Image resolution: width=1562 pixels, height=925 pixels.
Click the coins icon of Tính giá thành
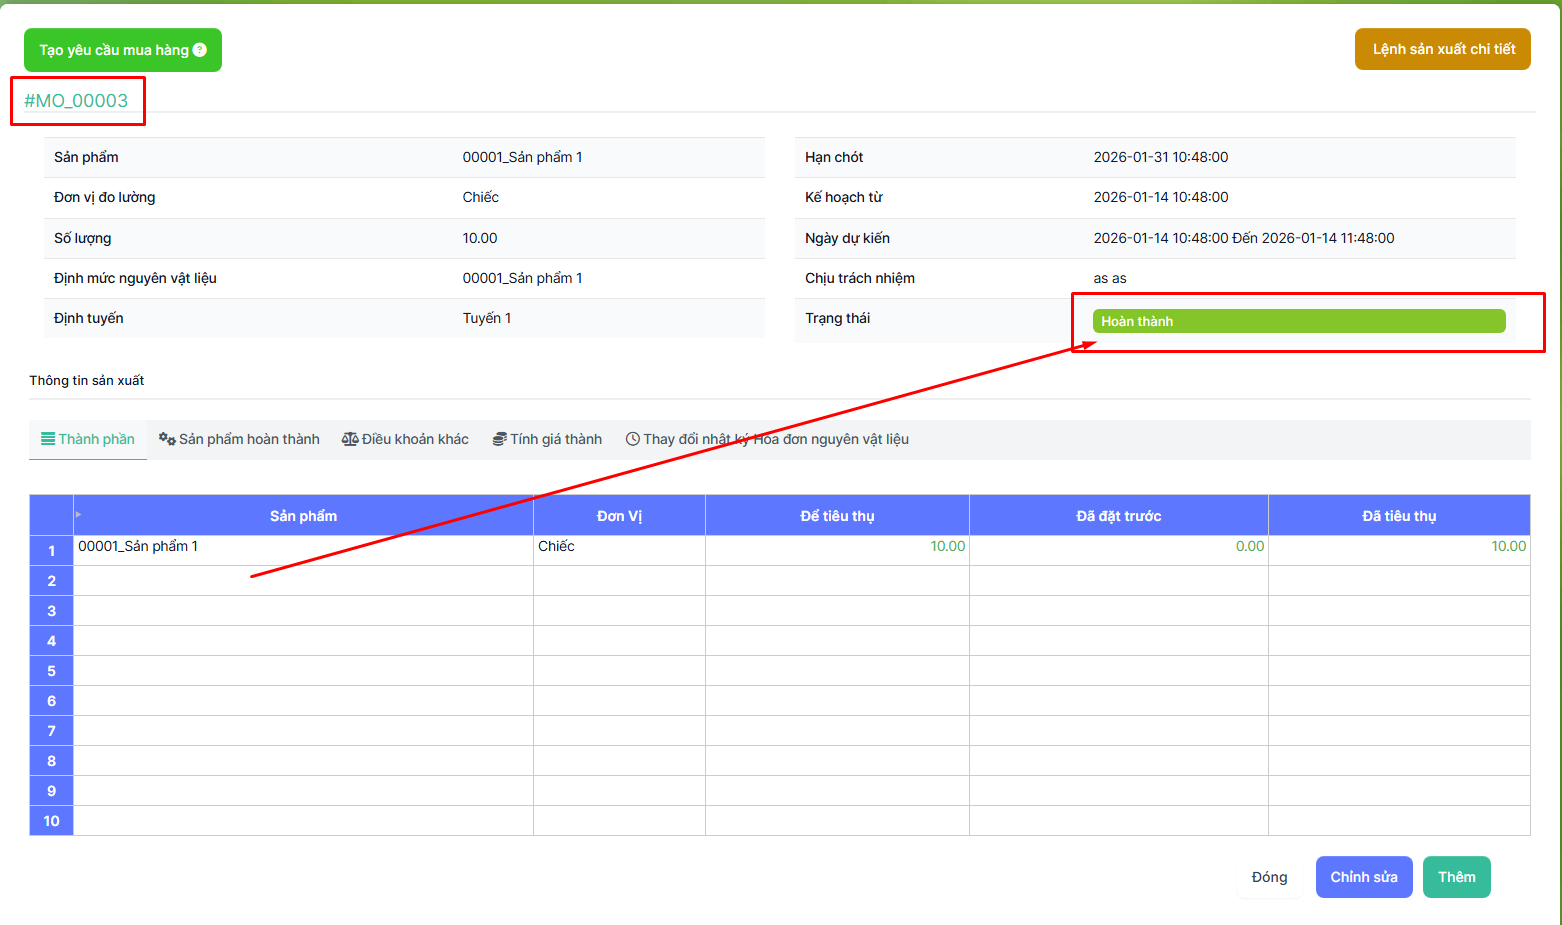499,439
